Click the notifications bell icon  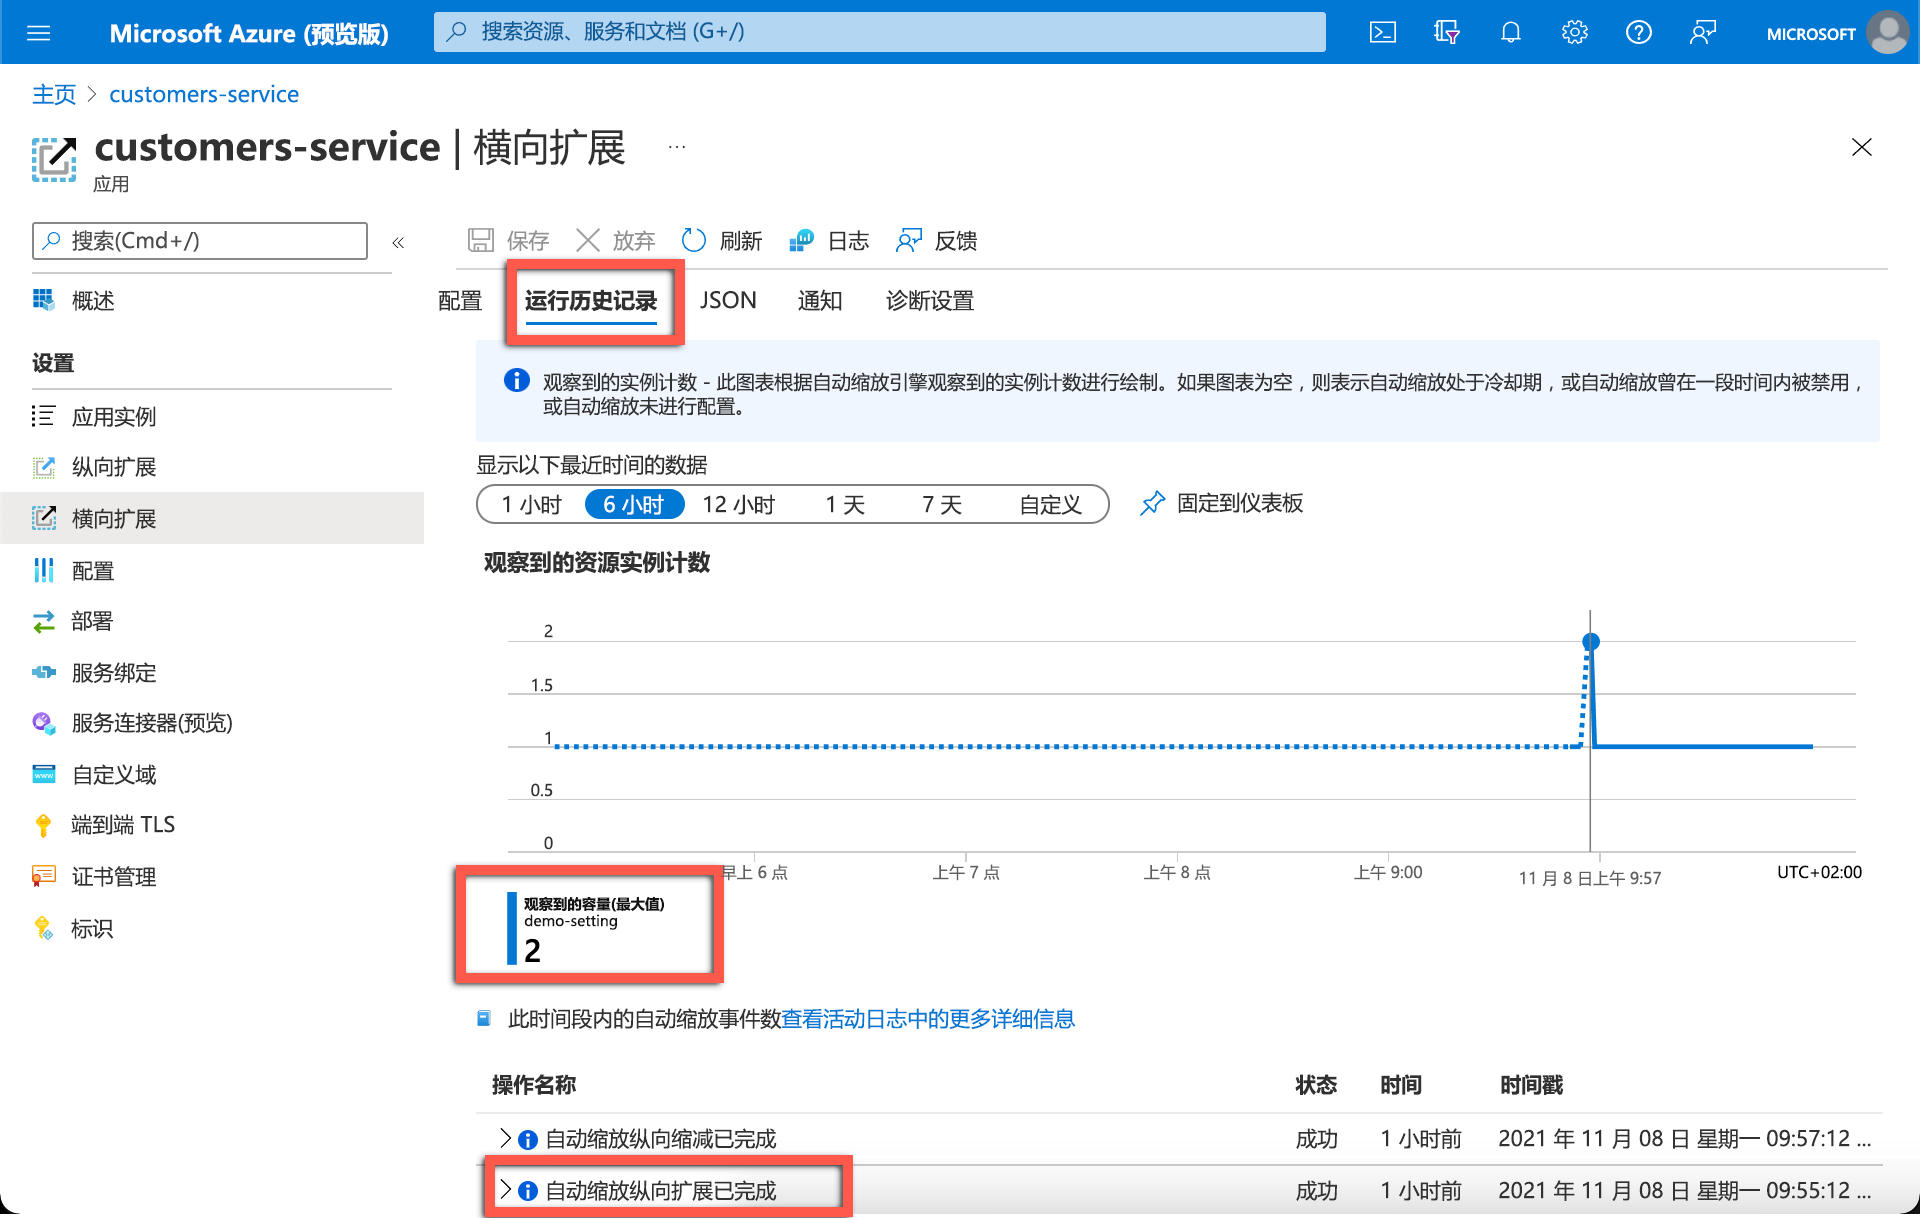(x=1510, y=33)
